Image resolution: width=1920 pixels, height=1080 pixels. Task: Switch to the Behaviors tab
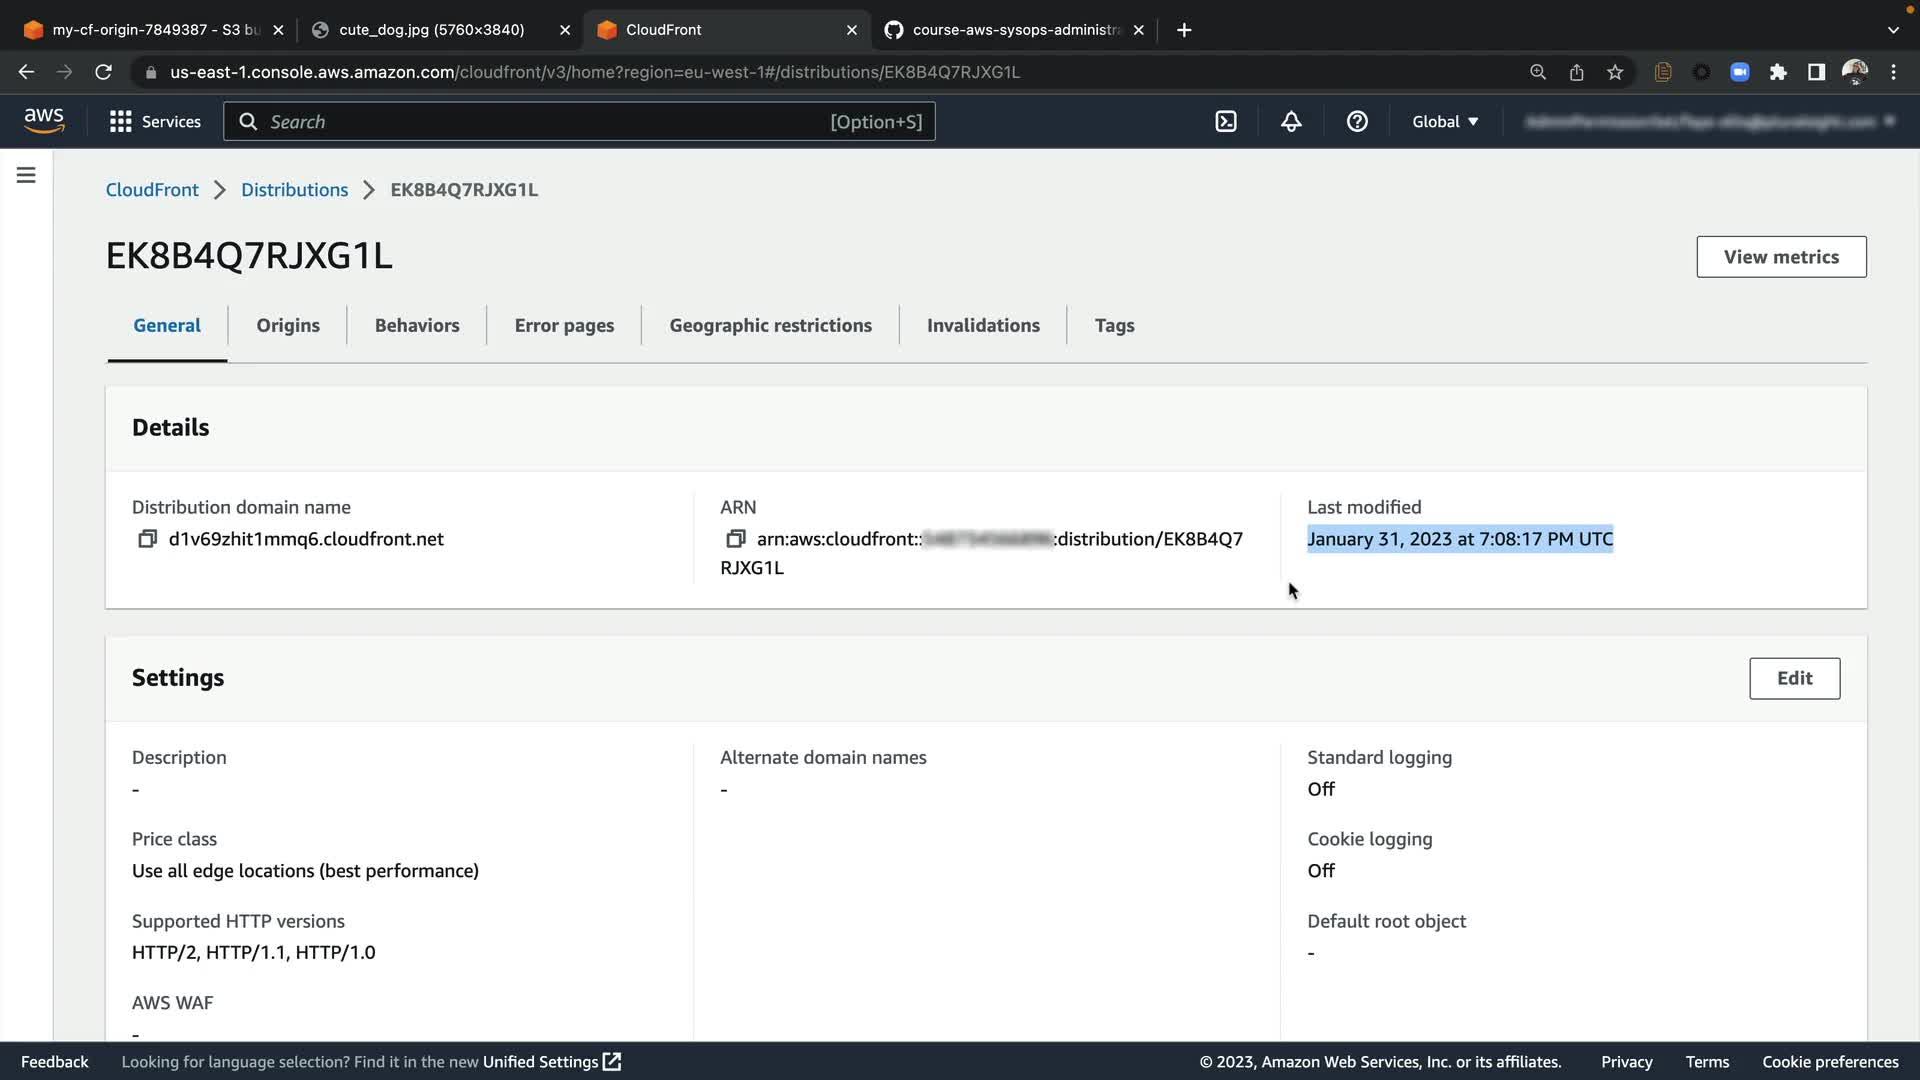(x=417, y=326)
